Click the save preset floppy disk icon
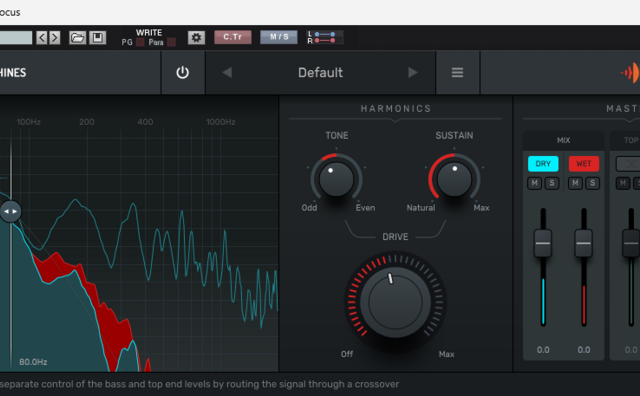 coord(98,38)
